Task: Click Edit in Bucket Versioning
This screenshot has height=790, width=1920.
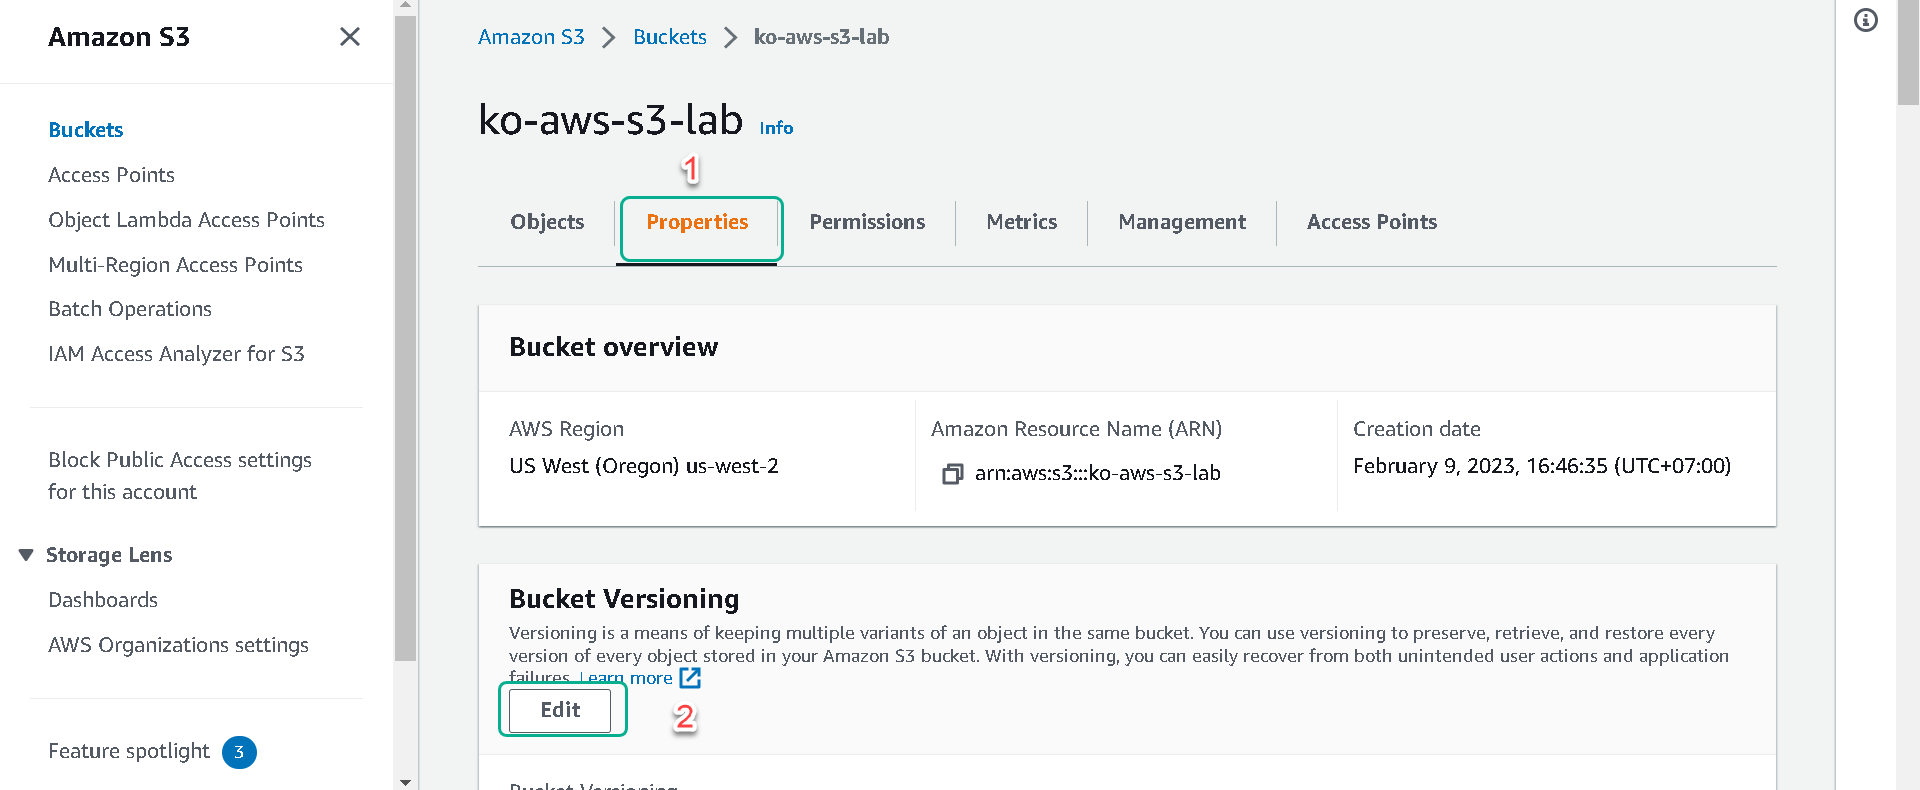Action: click(560, 710)
